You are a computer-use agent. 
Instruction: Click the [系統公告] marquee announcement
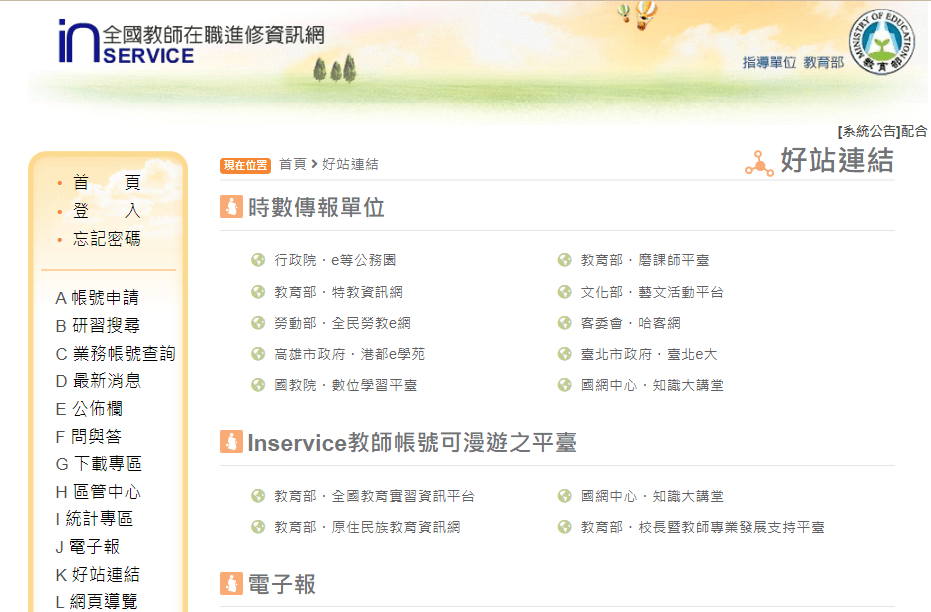[883, 131]
